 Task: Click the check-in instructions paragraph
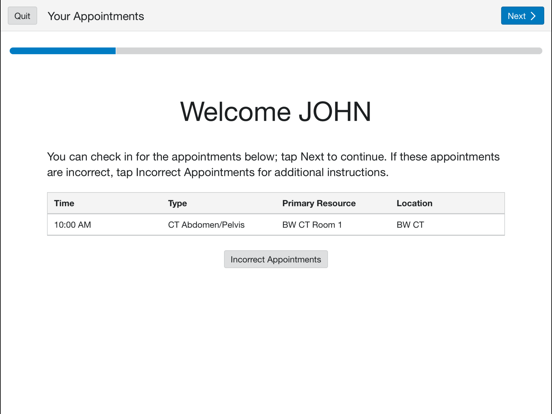point(273,164)
